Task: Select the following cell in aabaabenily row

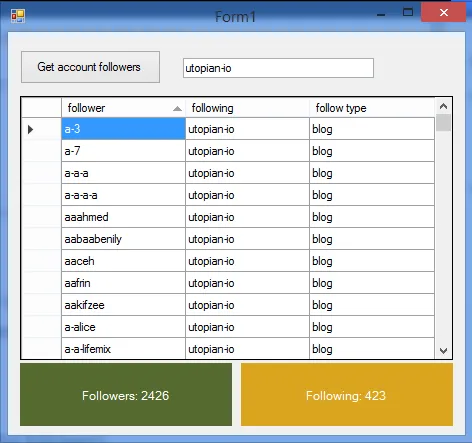Action: point(247,239)
